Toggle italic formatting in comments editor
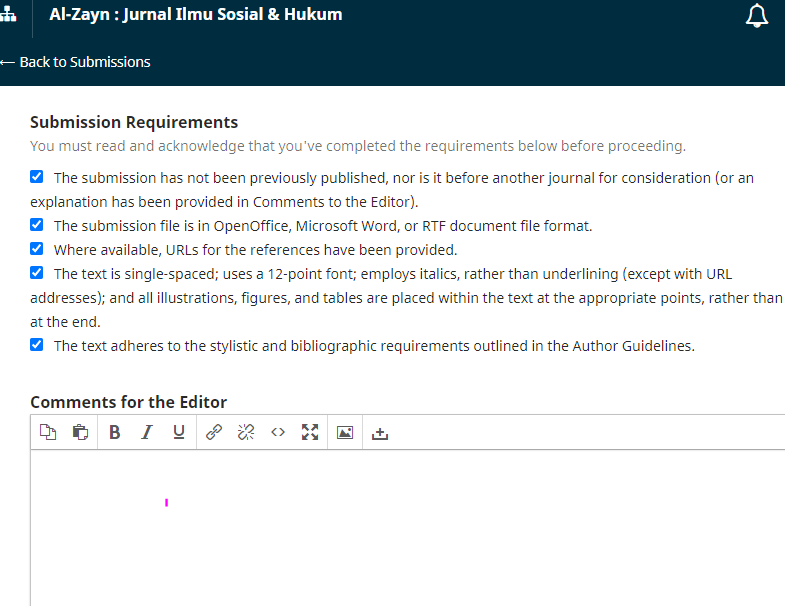Screen dimensions: 785x606 click(146, 432)
